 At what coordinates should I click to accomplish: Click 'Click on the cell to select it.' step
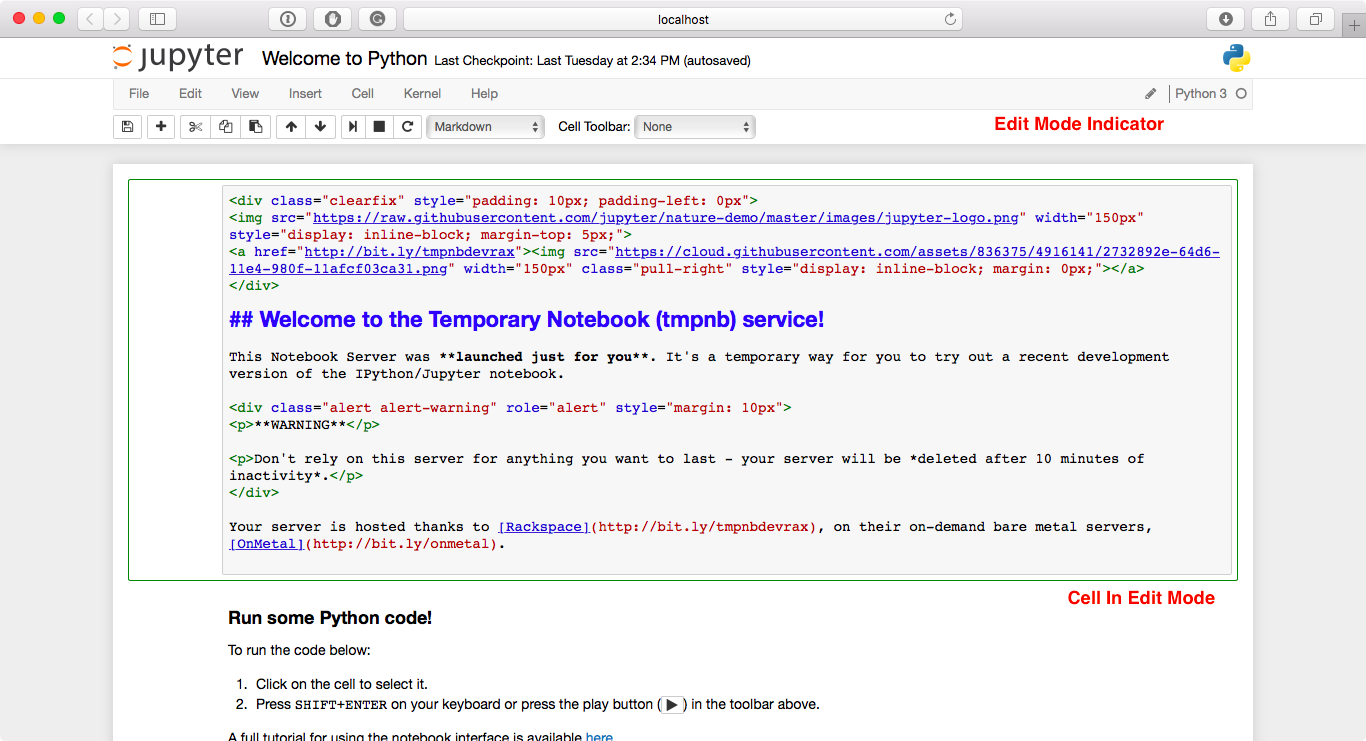pos(342,684)
